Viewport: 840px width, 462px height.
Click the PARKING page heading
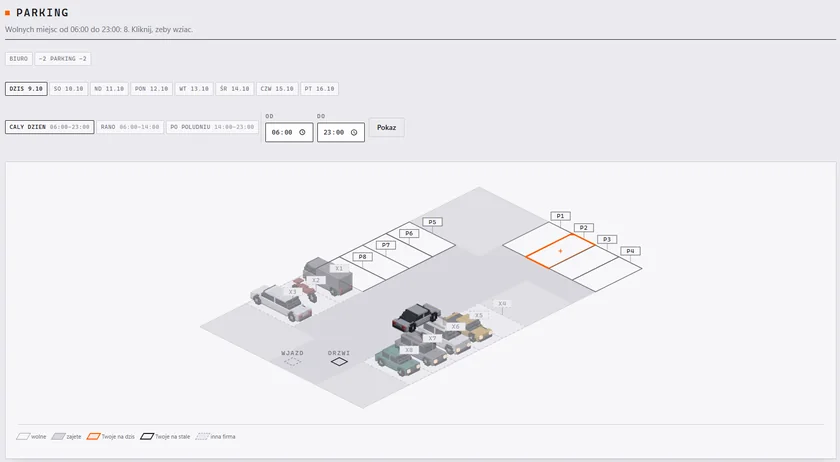click(x=42, y=12)
